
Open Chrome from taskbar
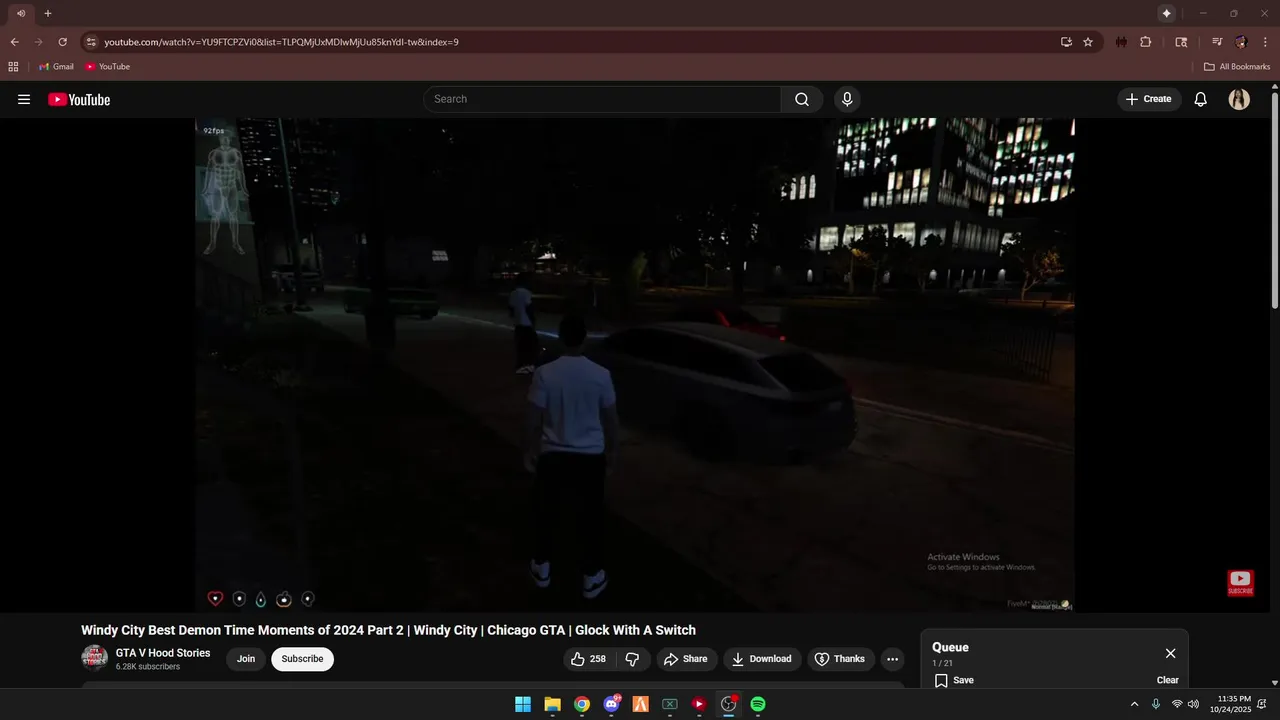click(582, 704)
